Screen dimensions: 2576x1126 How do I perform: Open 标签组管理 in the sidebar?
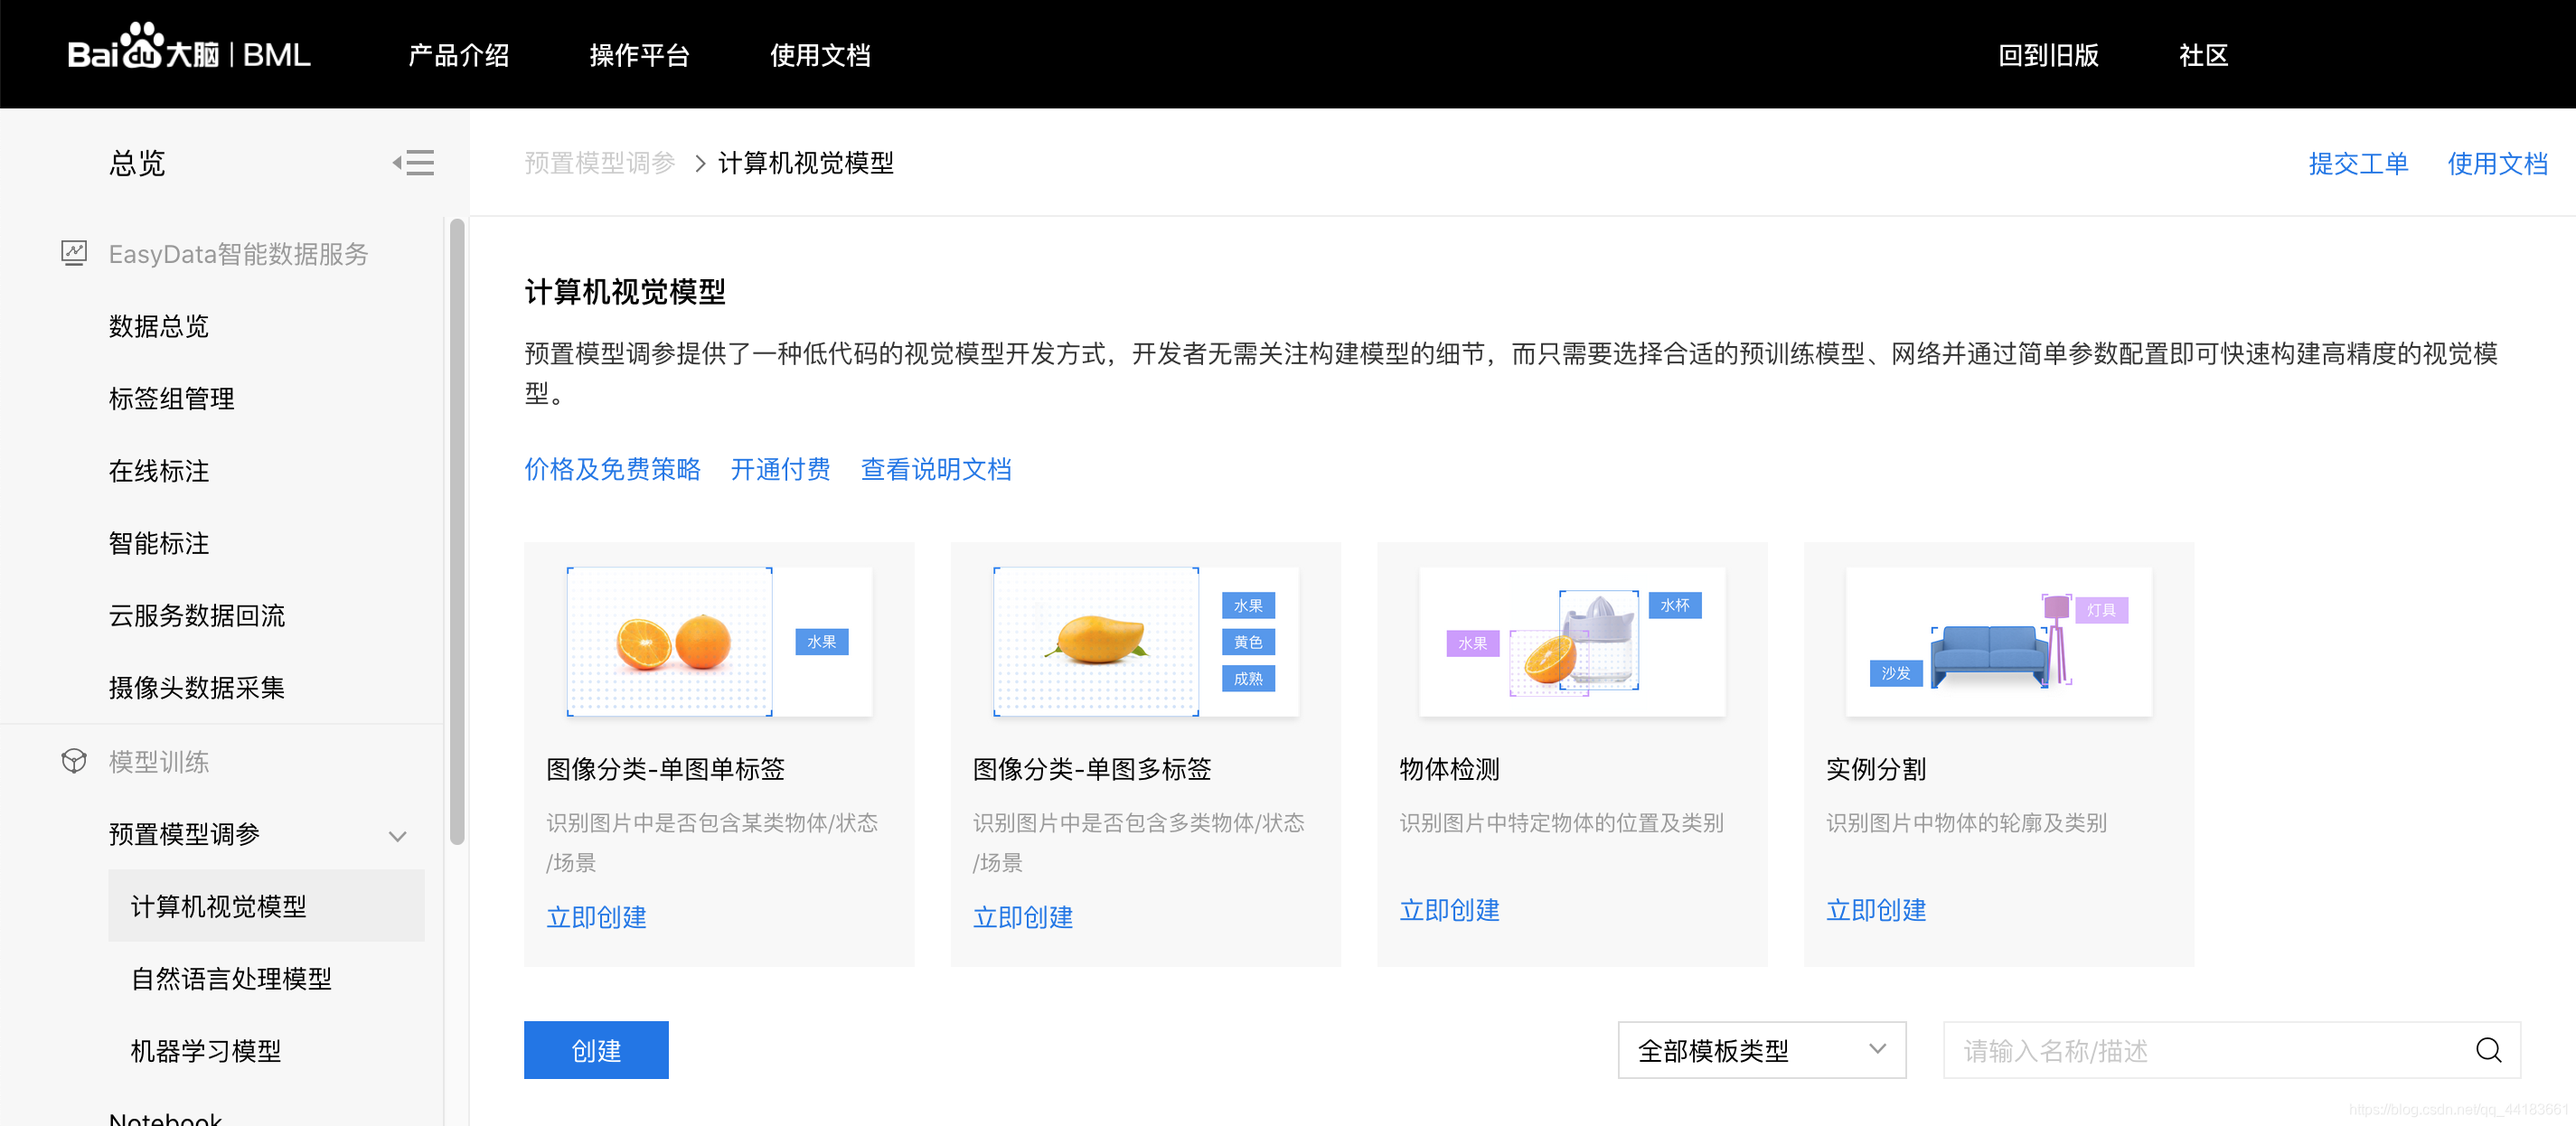click(172, 398)
